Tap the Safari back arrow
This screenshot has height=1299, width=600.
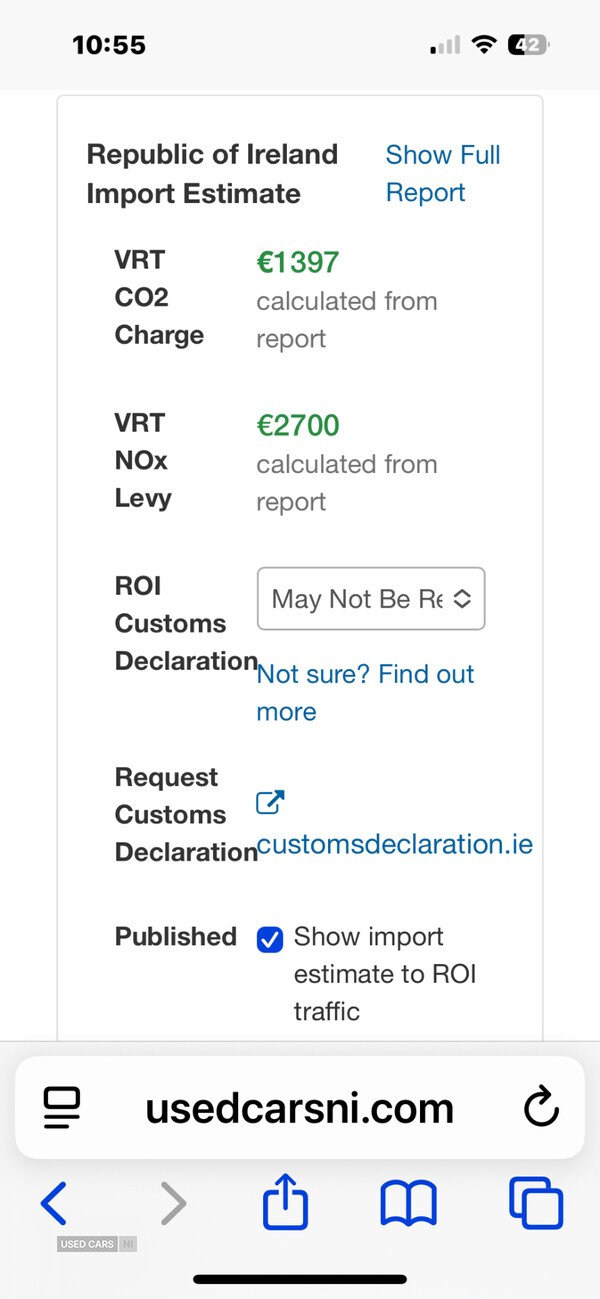point(54,1203)
